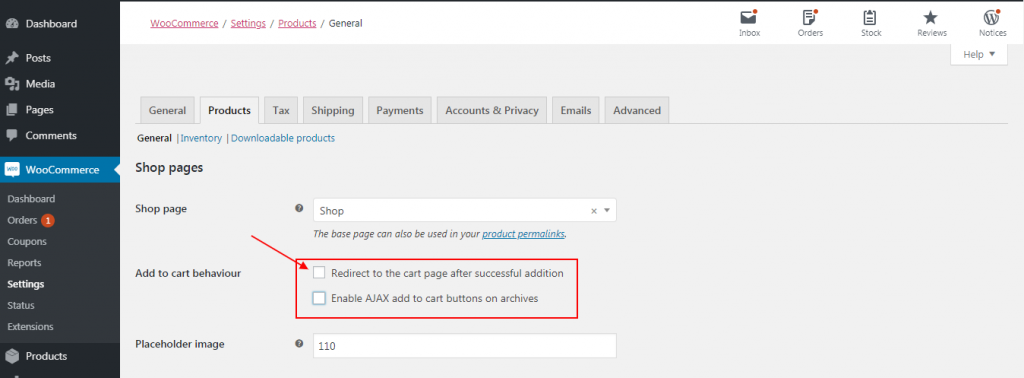
Task: Click the help tooltip icon beside Shop page
Action: [299, 208]
